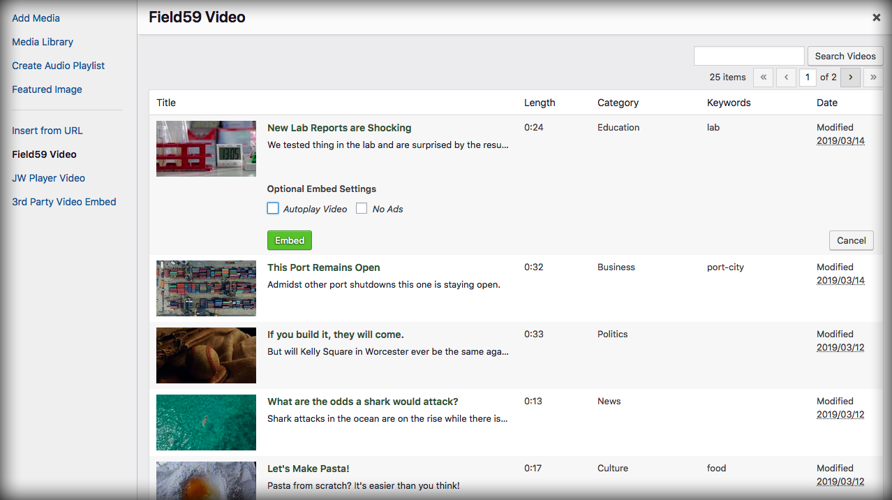
Task: Select Featured Image in the sidebar
Action: point(47,89)
